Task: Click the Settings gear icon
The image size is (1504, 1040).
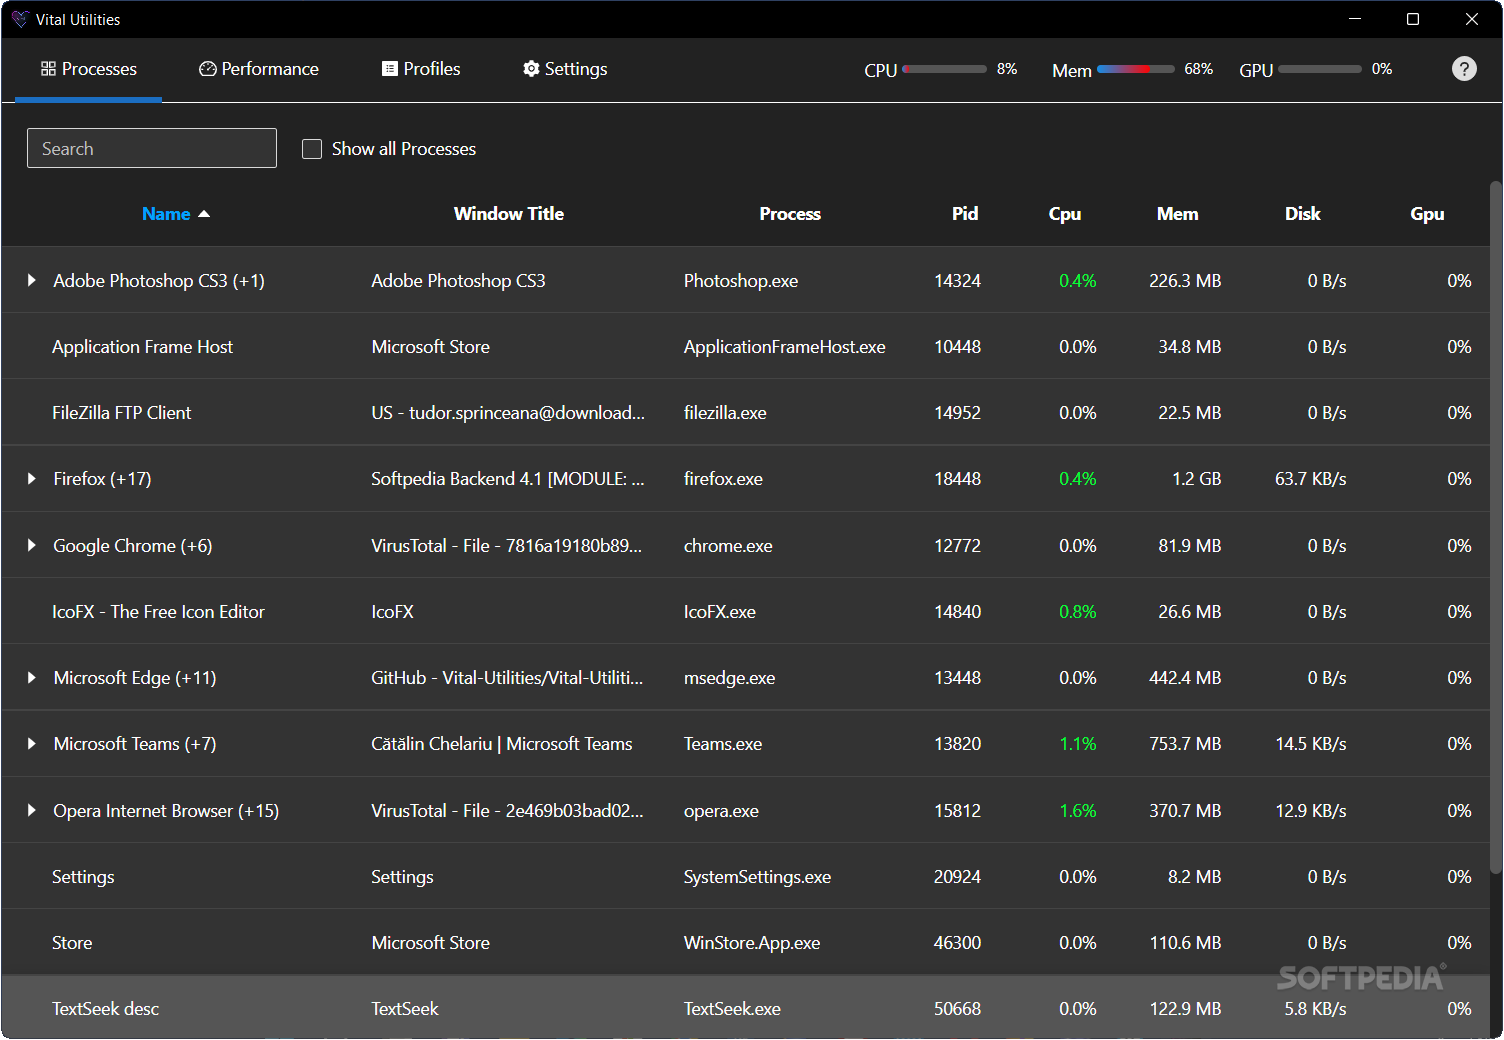Action: pos(531,69)
